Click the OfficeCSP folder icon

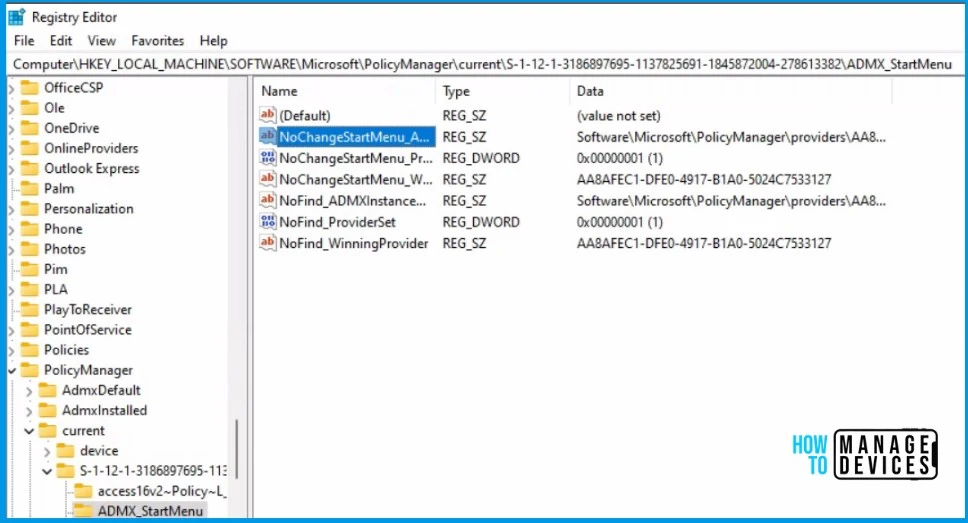29,88
